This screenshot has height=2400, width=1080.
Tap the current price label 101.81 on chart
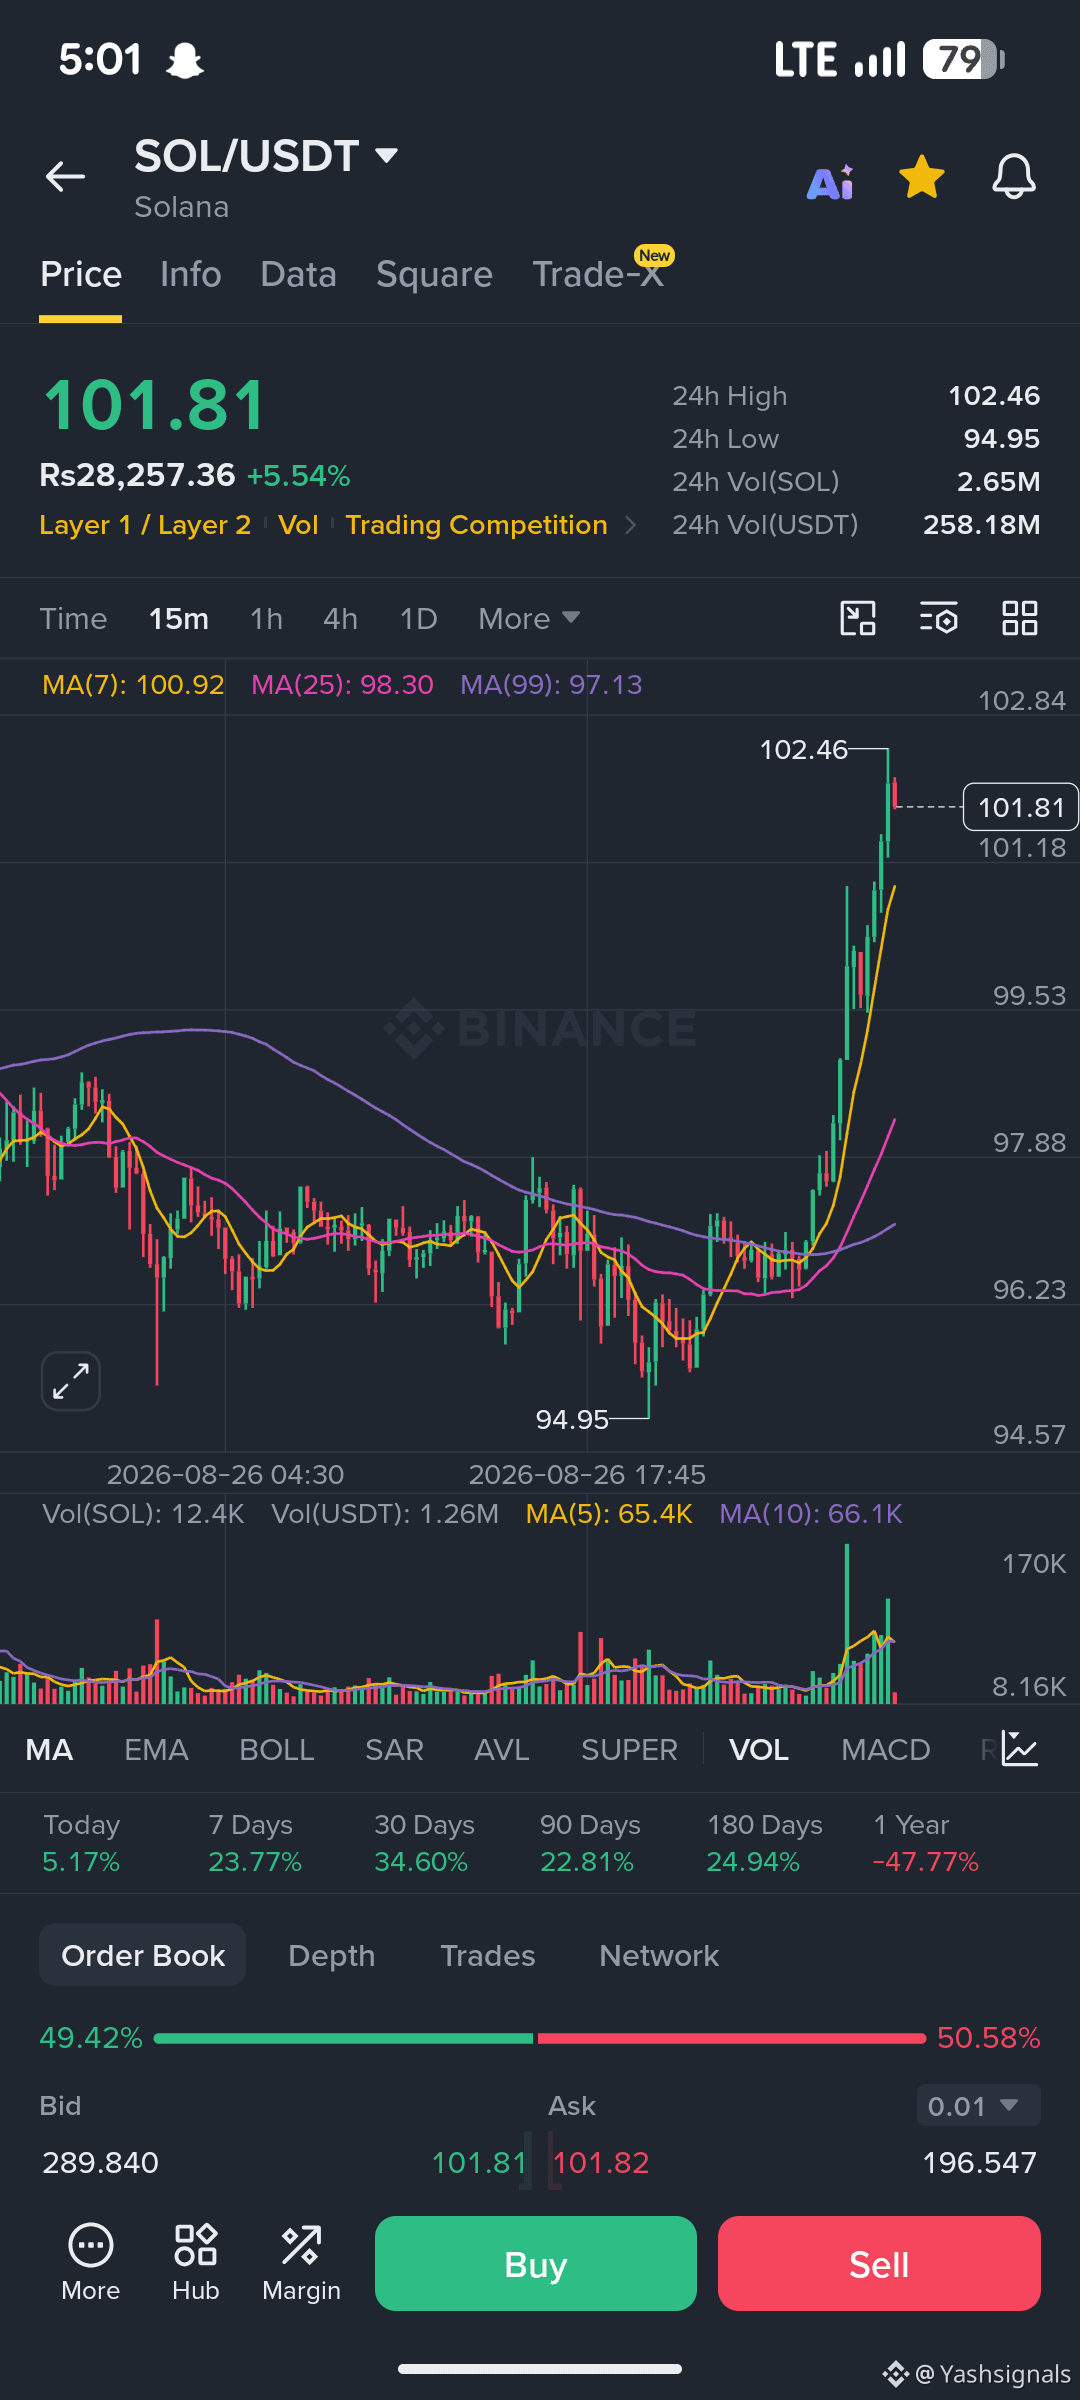click(x=1021, y=807)
